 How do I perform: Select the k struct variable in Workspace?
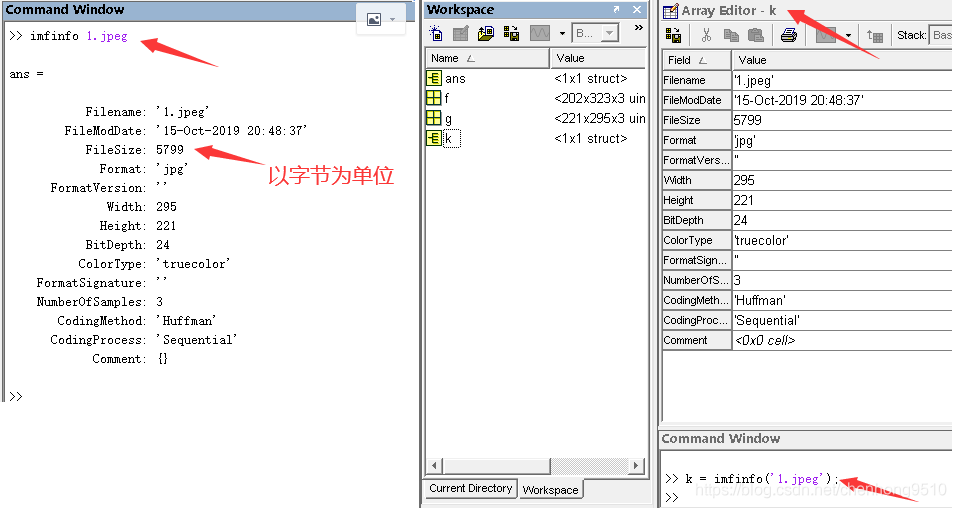451,139
